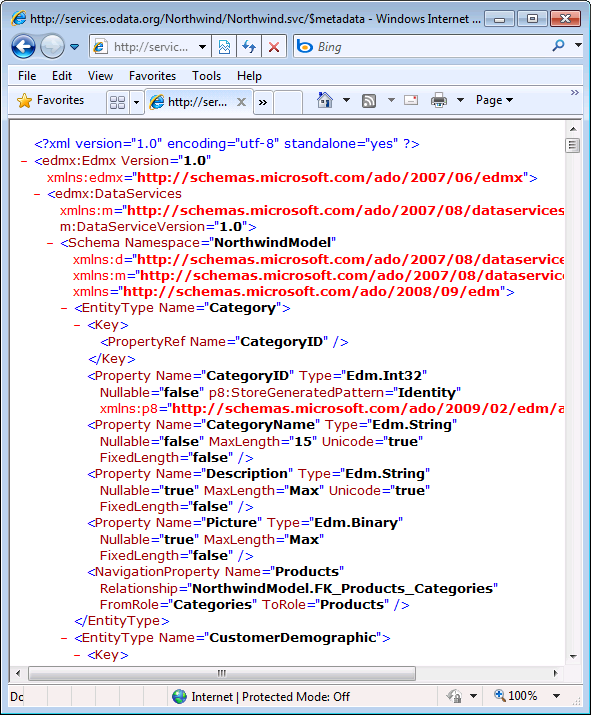Click the horizontal scrollbar thumb
Viewport: 591px width, 715px height.
click(222, 673)
